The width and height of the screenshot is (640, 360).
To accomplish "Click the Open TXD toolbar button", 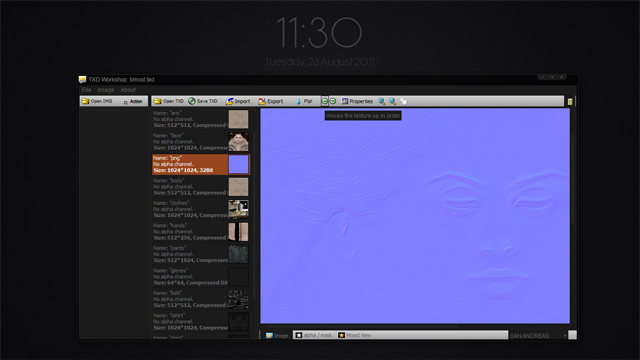I will 169,101.
